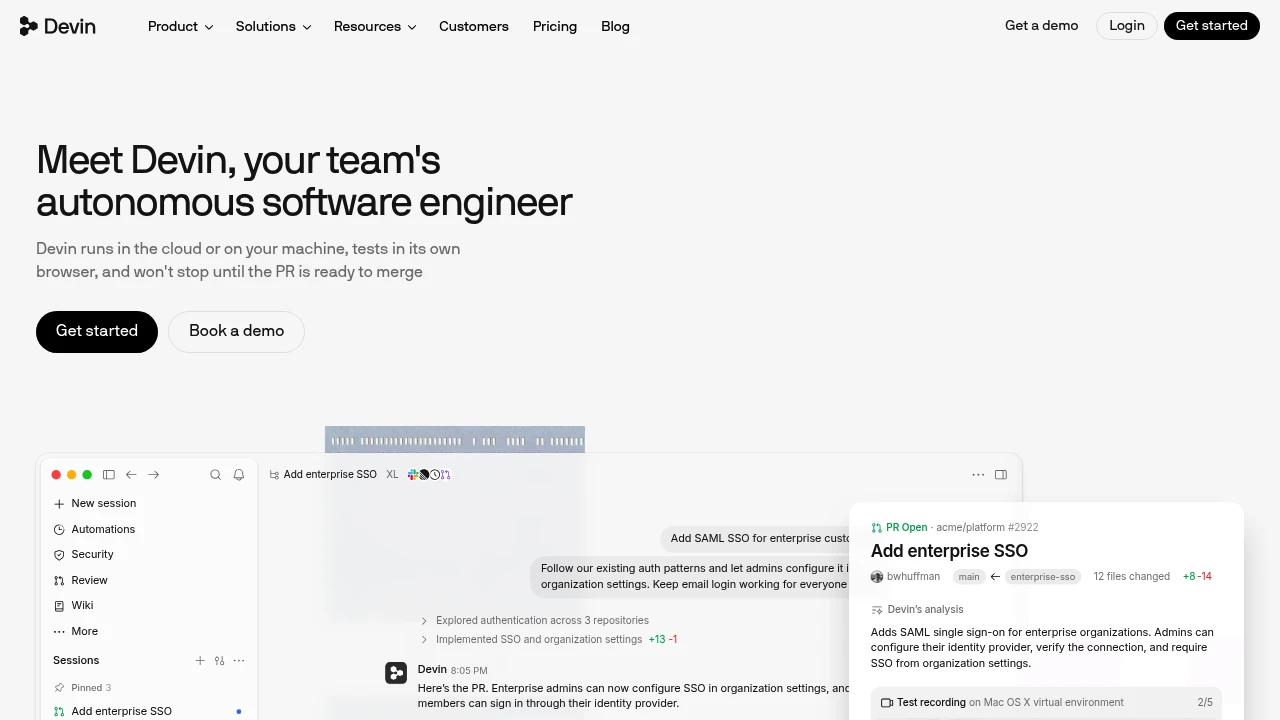Open the Wiki sidebar item
Screen dimensions: 1280x720
tap(74, 606)
